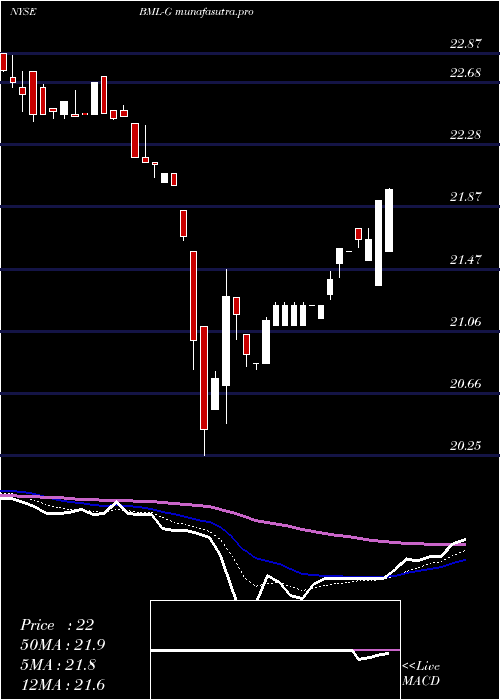Viewport: 500px width, 700px height.
Task: Select the 22.68 price level label
Action: [466, 73]
